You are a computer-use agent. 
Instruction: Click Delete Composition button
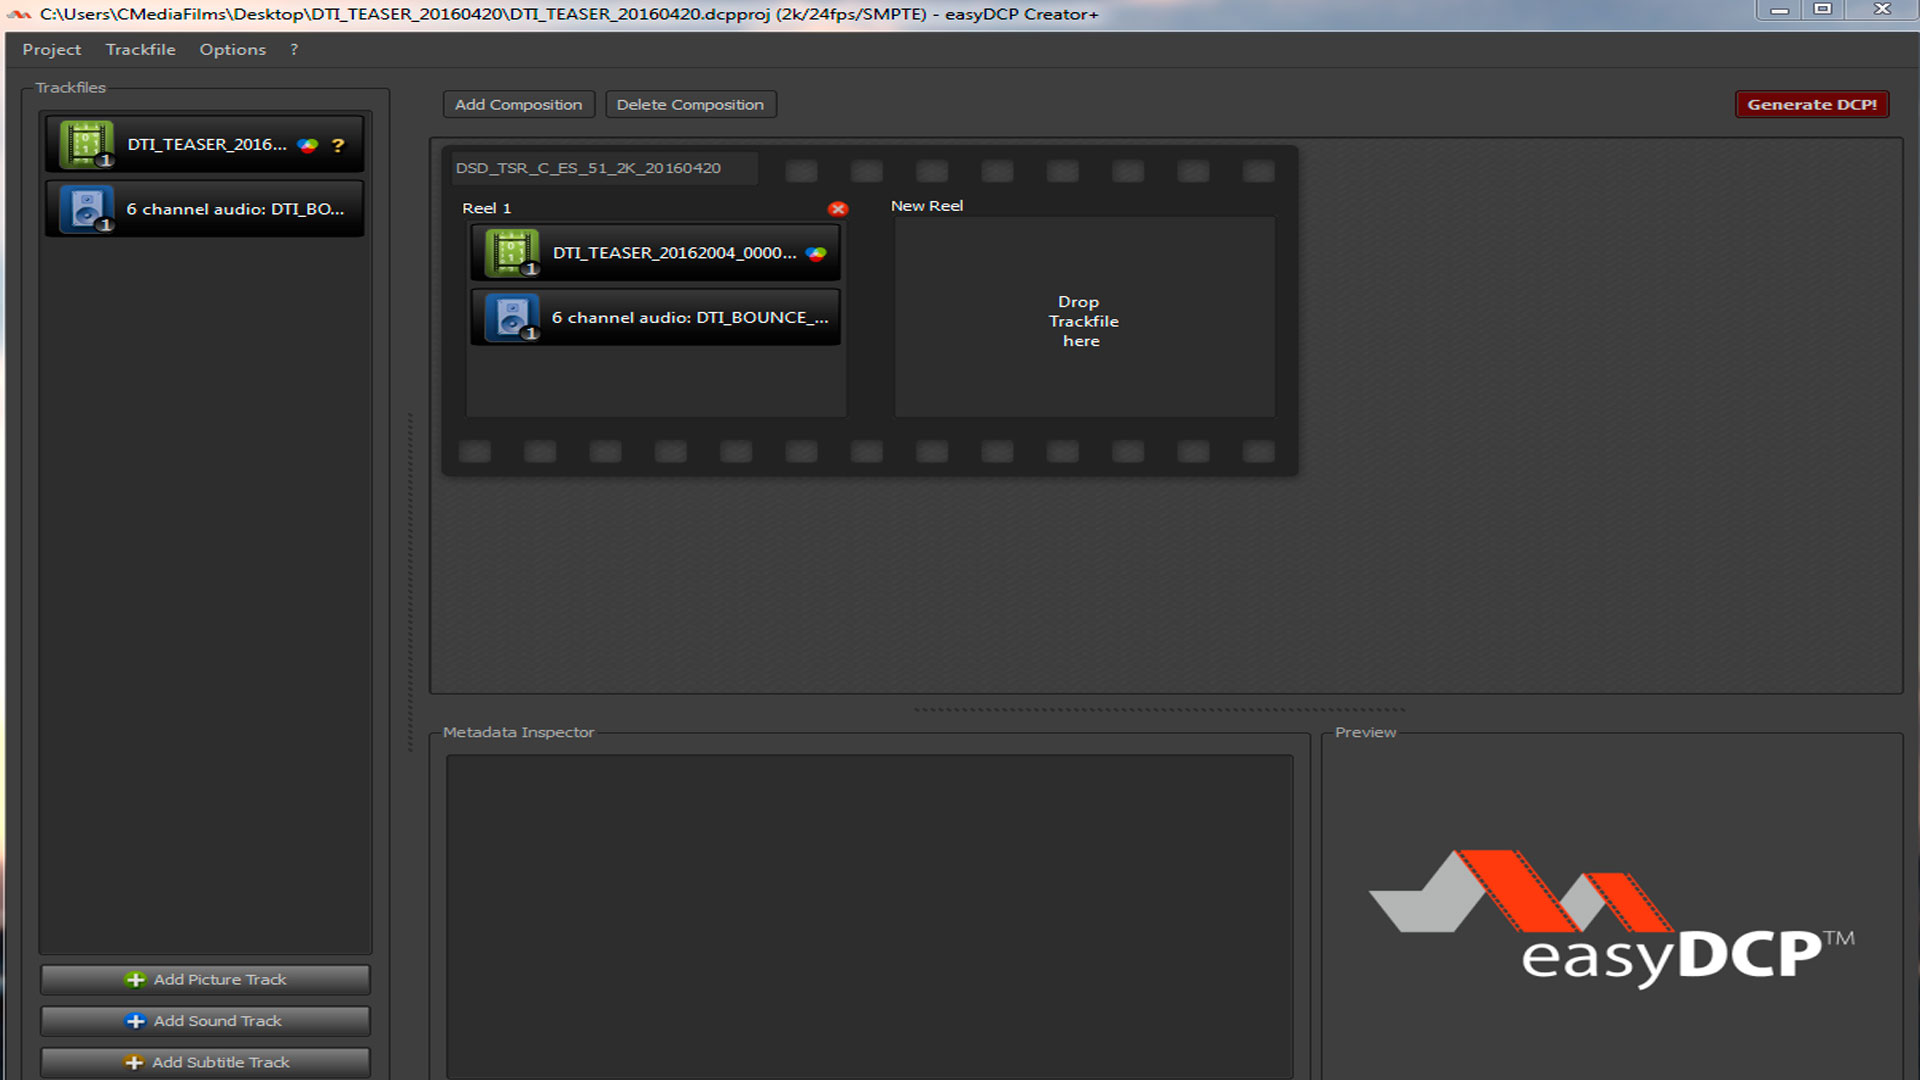pyautogui.click(x=690, y=105)
